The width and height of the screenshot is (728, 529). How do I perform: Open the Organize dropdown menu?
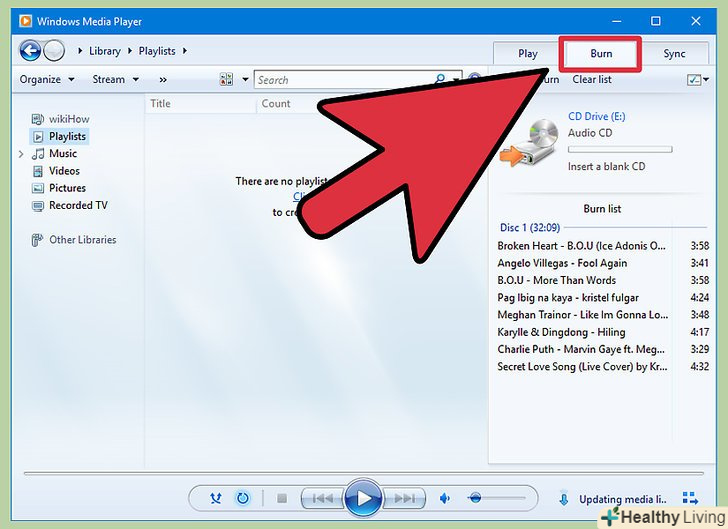[x=47, y=79]
